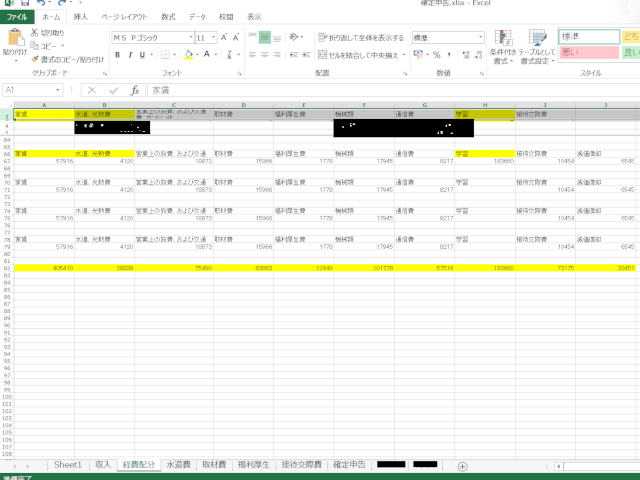Center cell text horizontally
640x480 pixels.
tap(265, 55)
